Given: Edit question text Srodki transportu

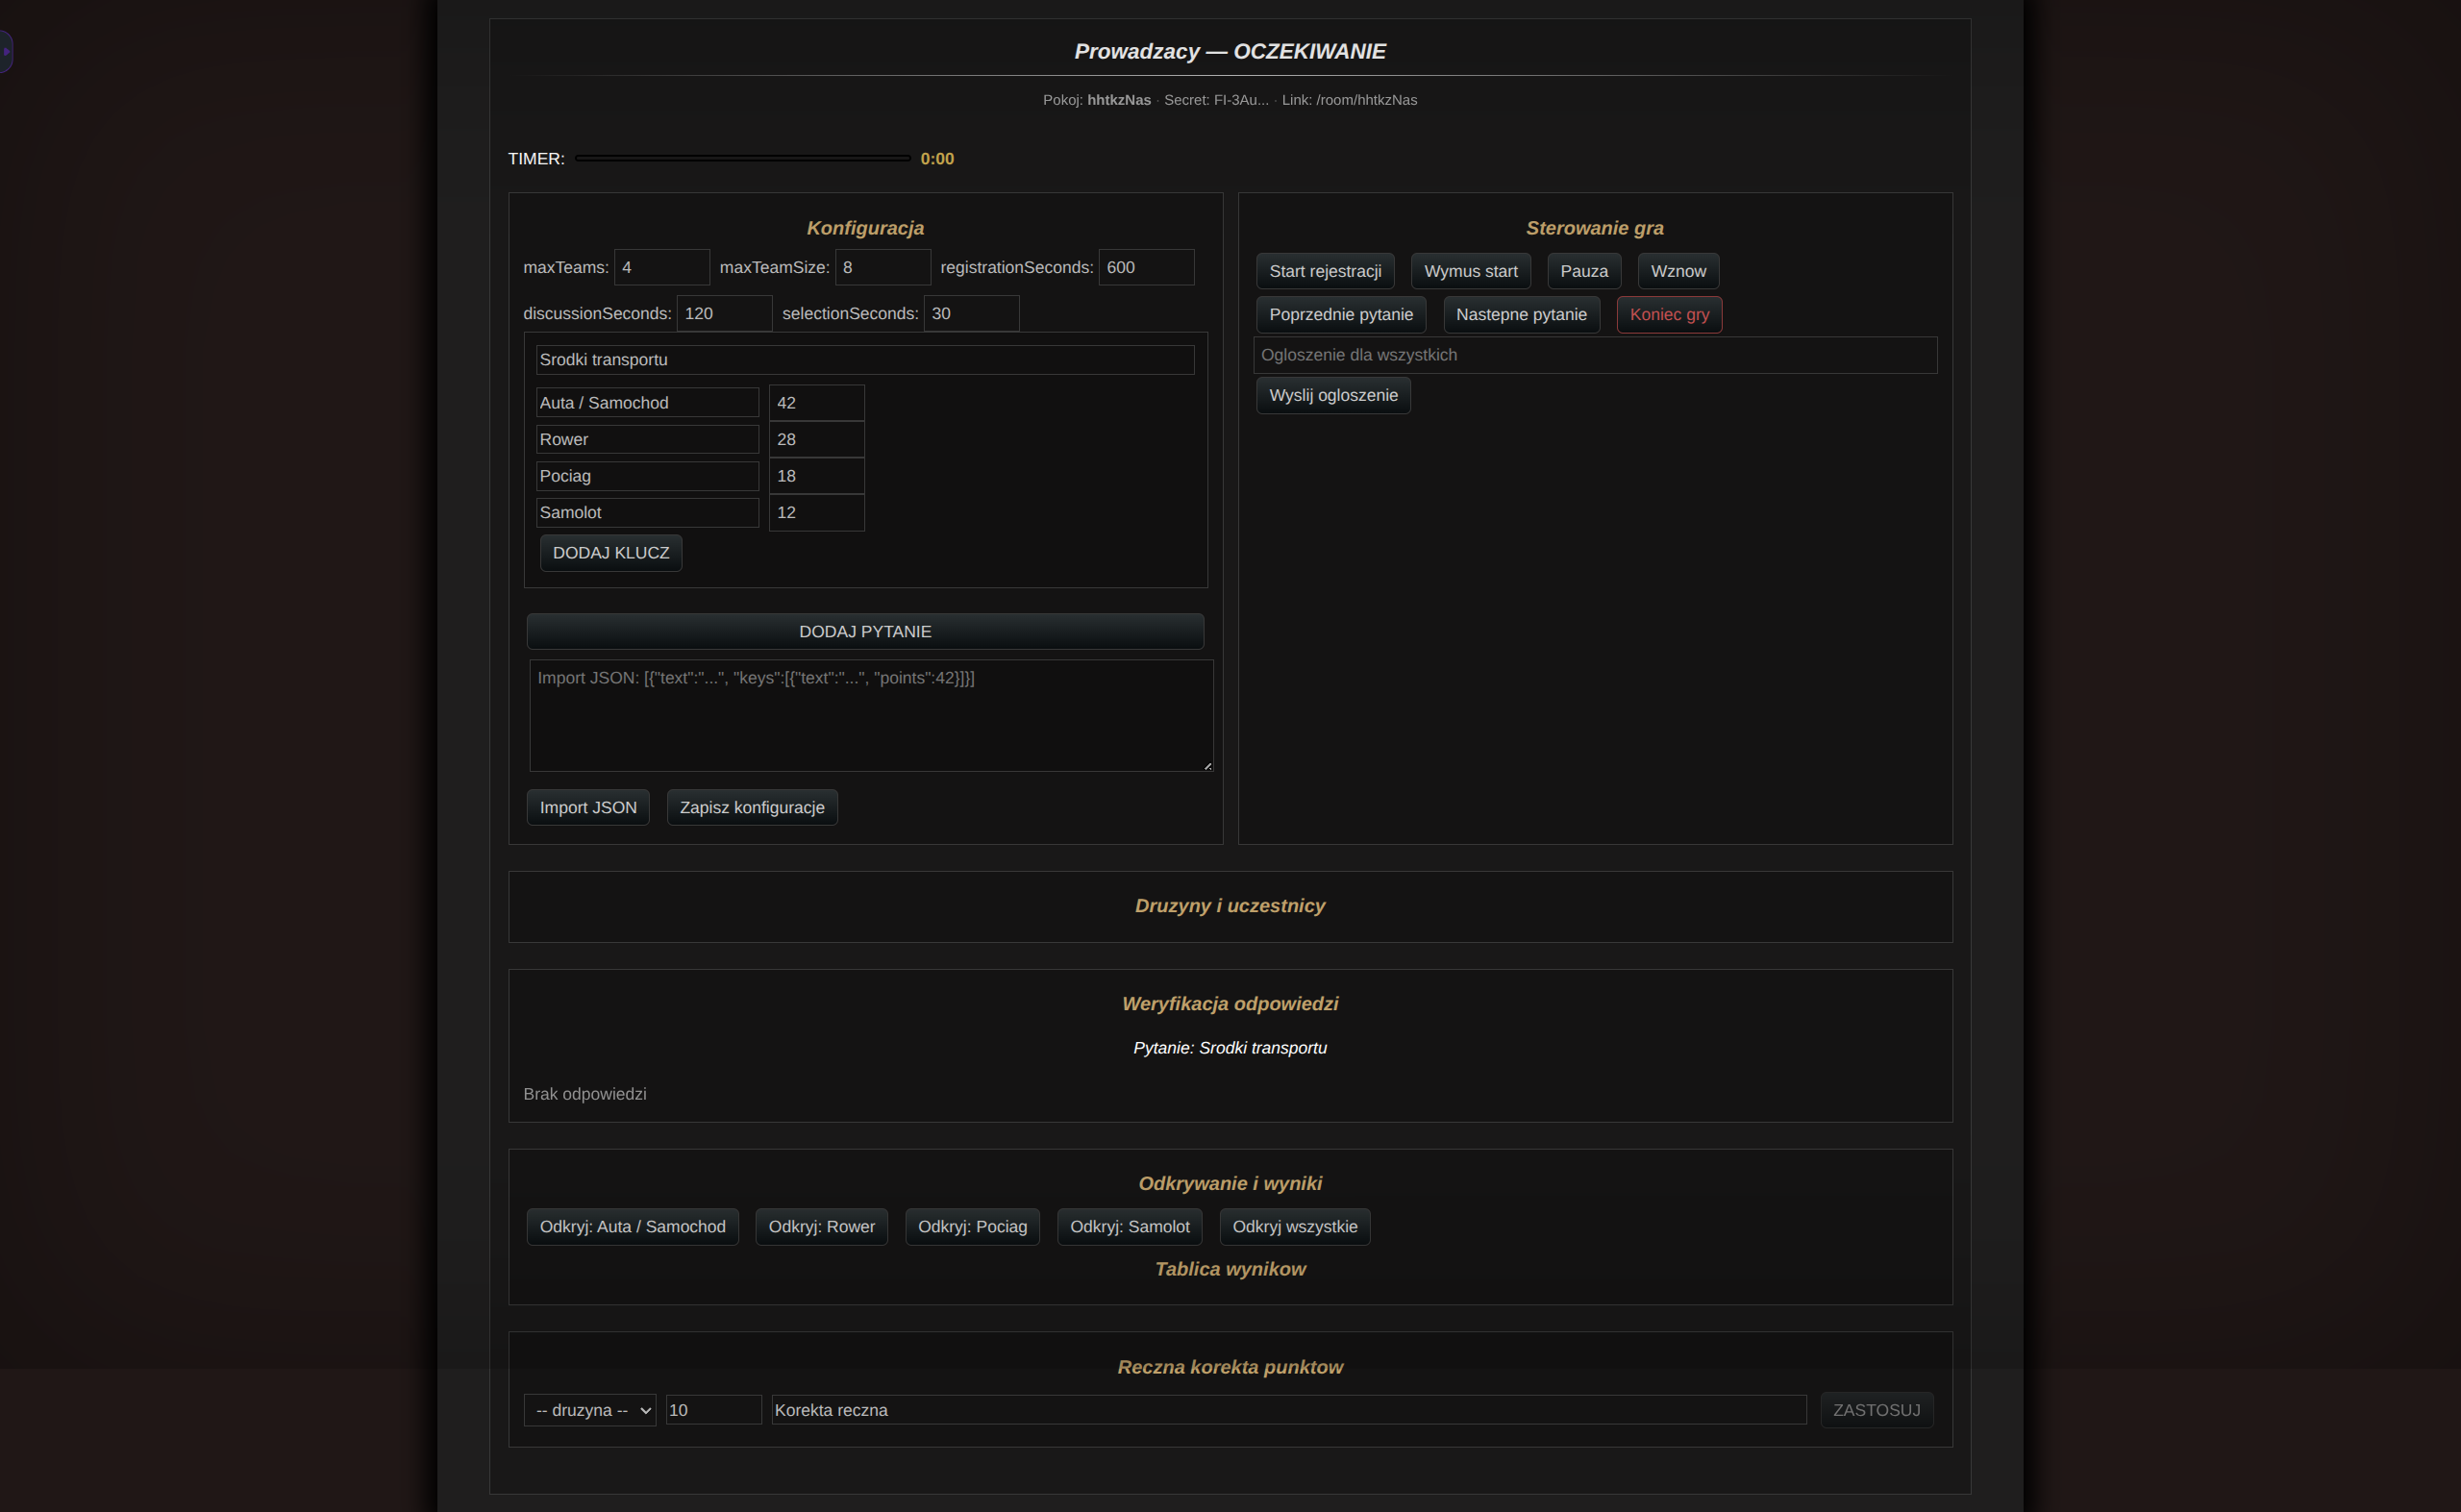Looking at the screenshot, I should pos(865,360).
